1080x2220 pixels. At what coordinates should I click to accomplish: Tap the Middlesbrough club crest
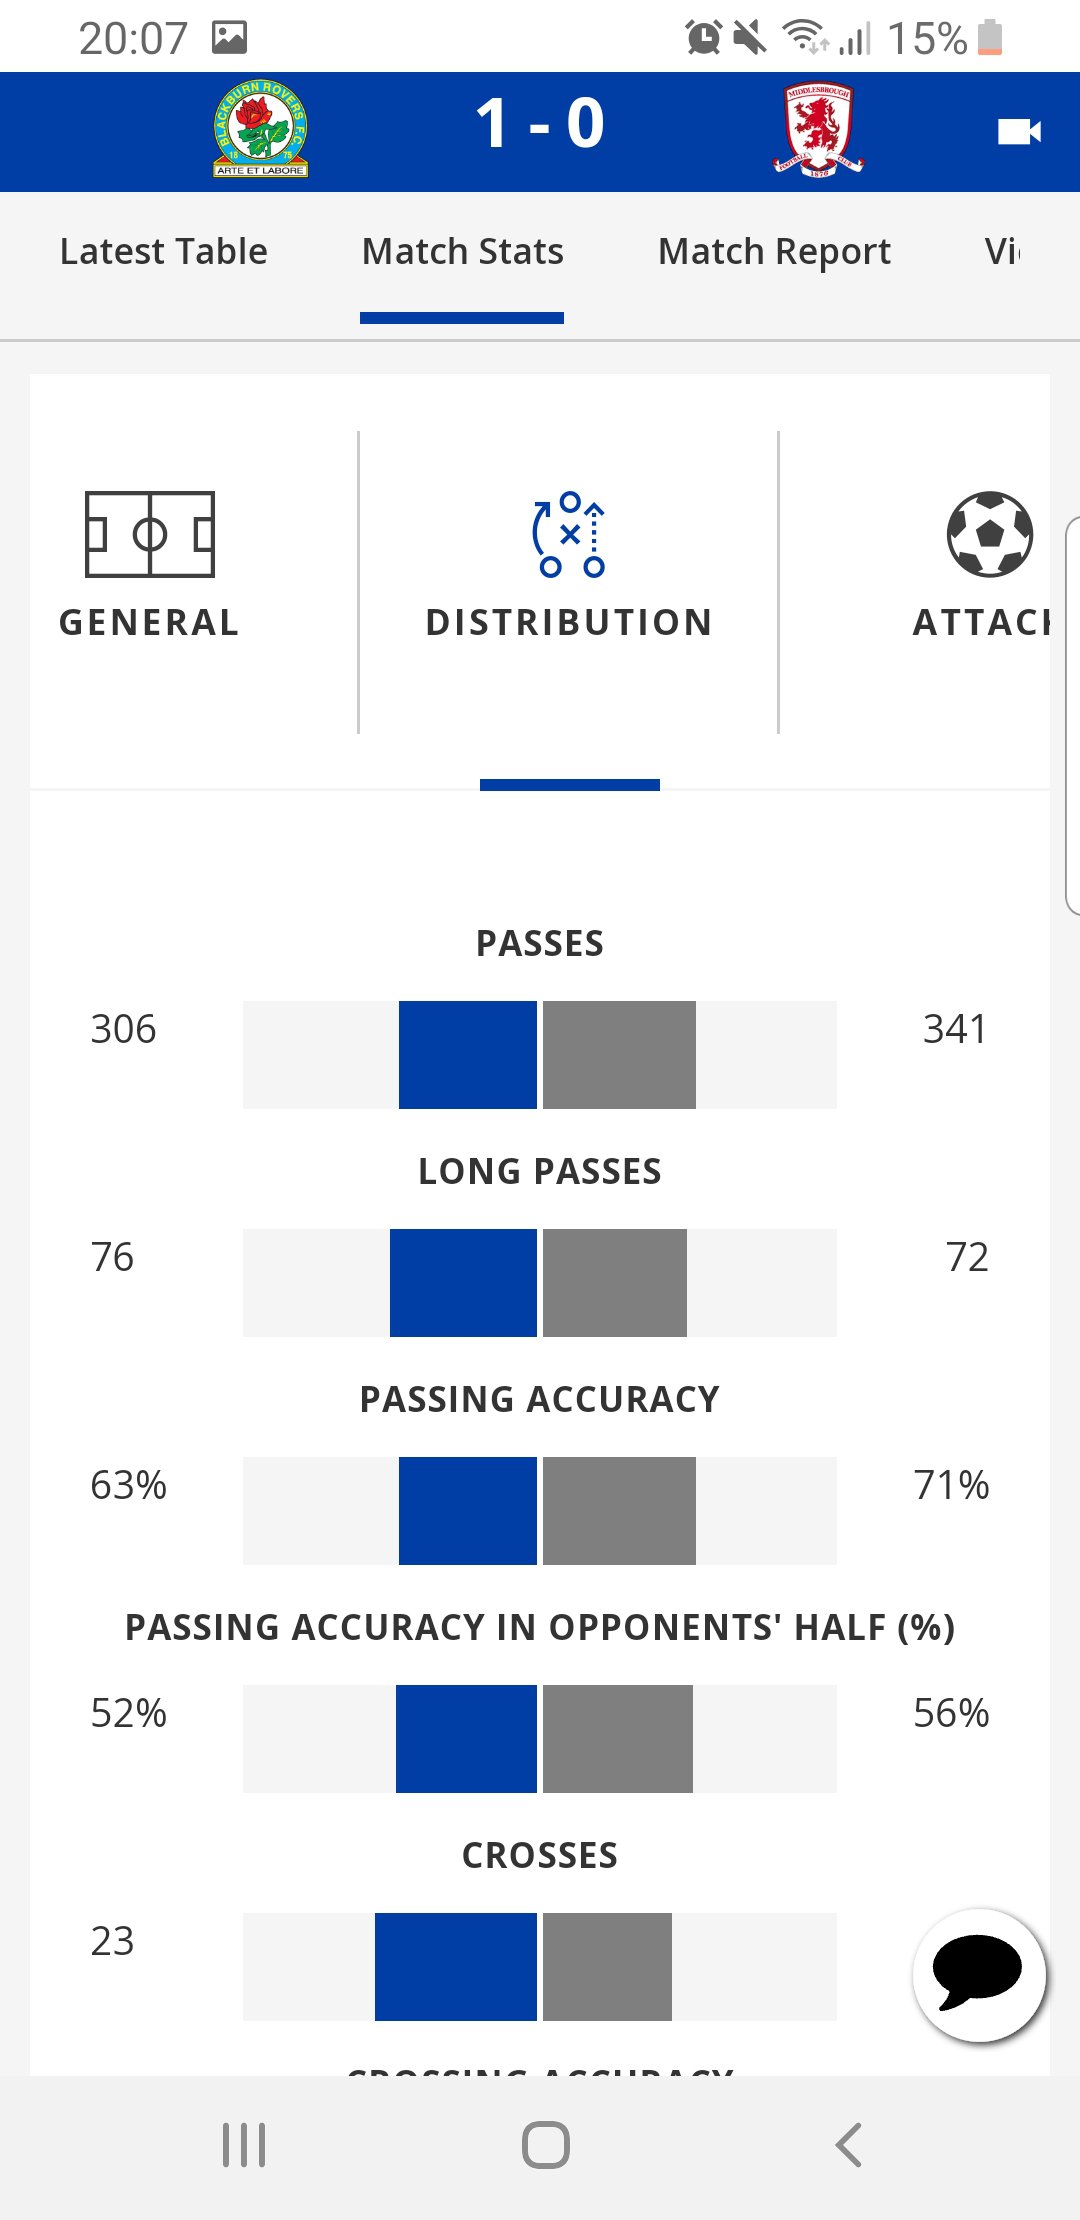tap(818, 129)
